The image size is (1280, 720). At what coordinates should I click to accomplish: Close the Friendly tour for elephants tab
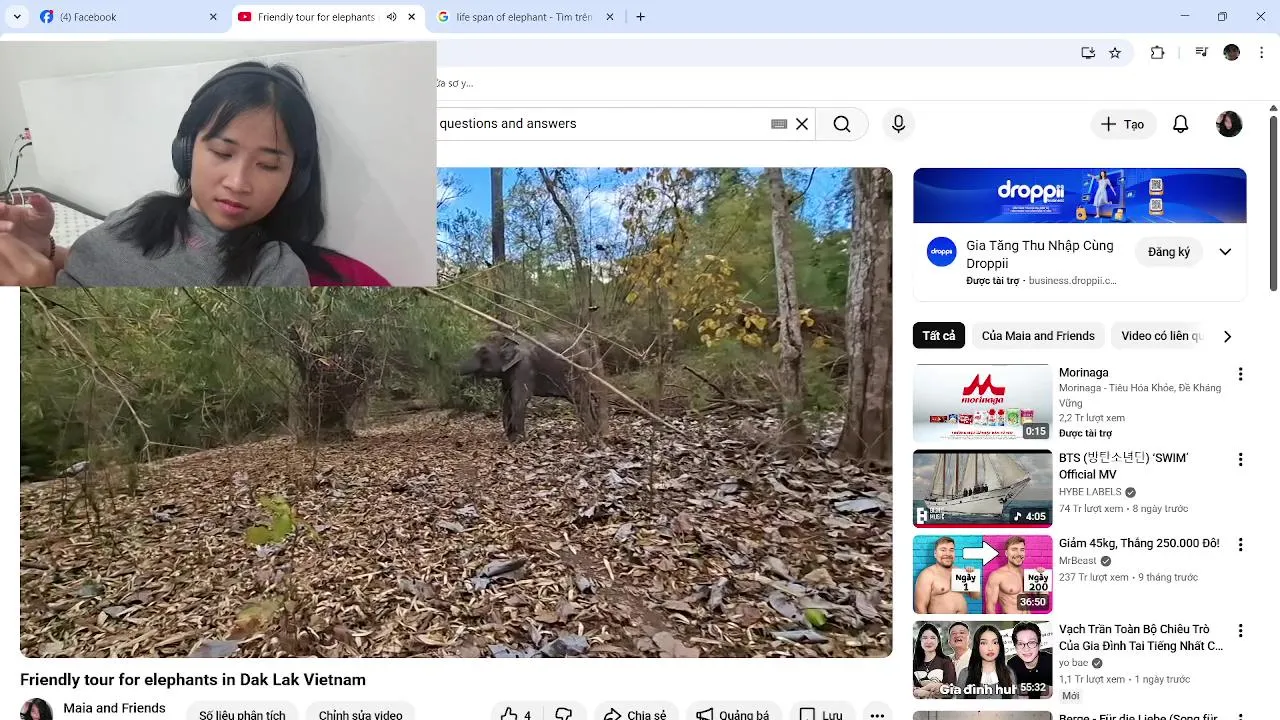411,17
